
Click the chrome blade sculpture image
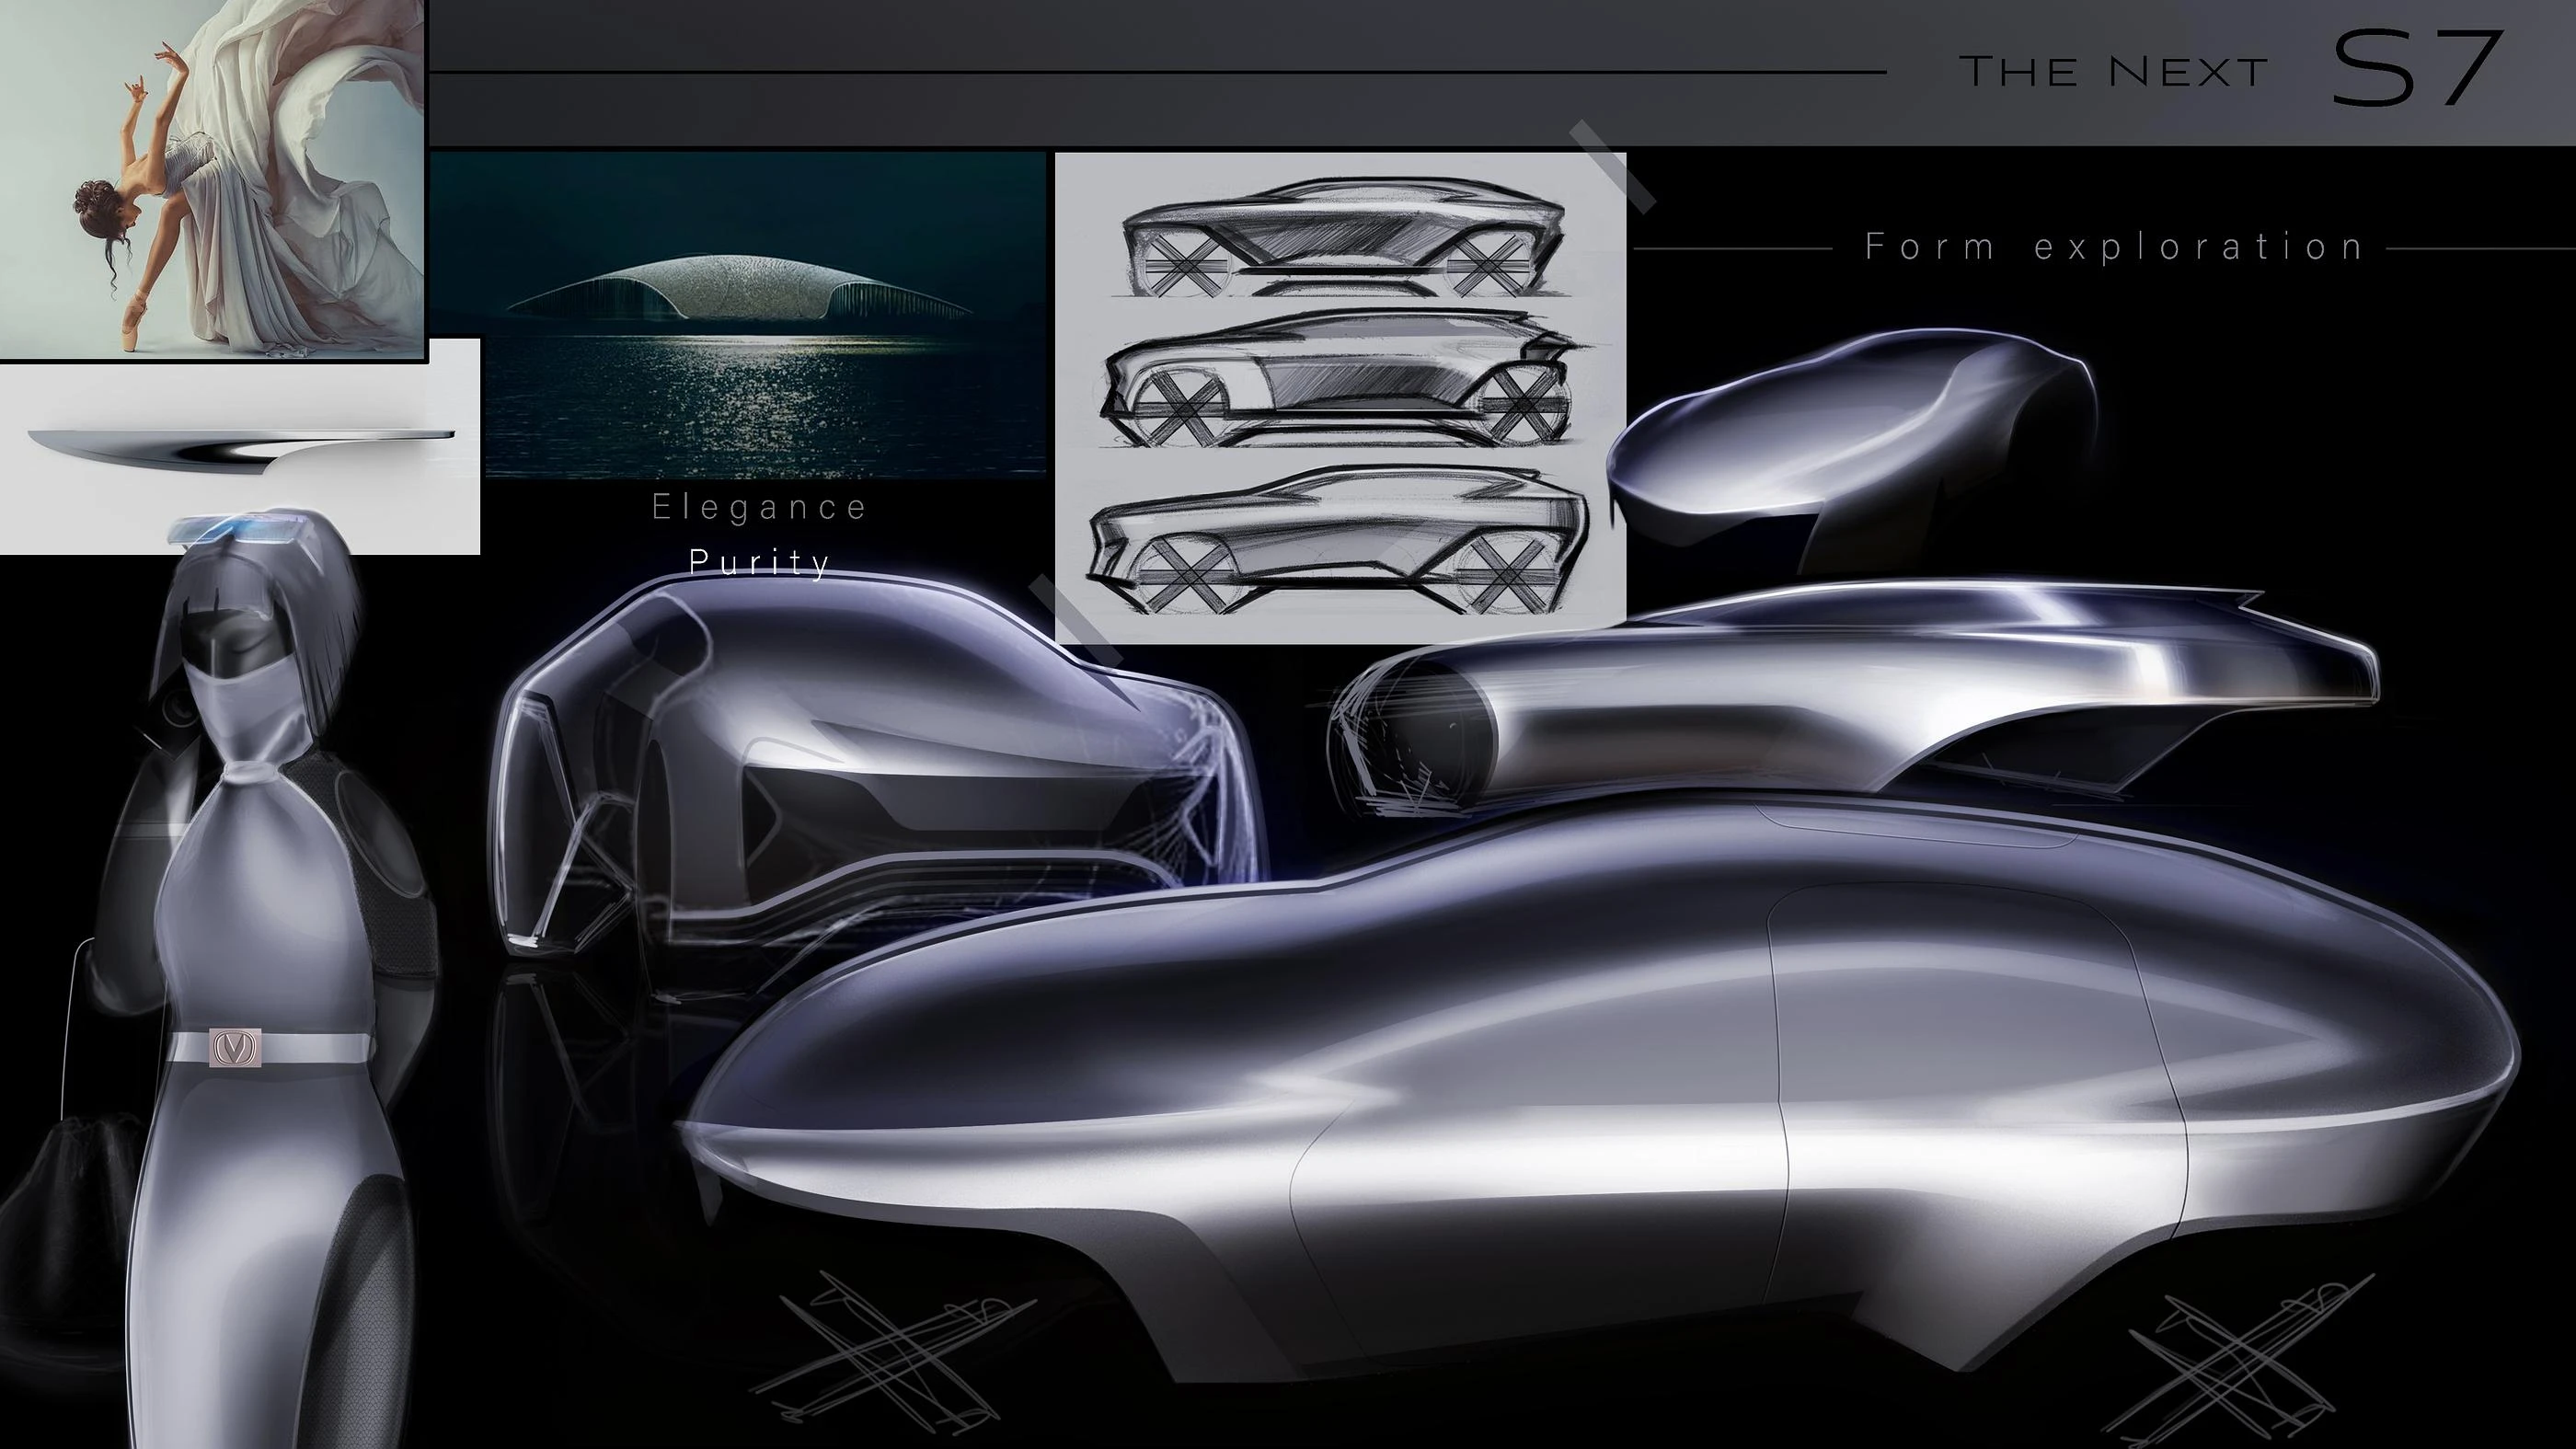(x=240, y=447)
